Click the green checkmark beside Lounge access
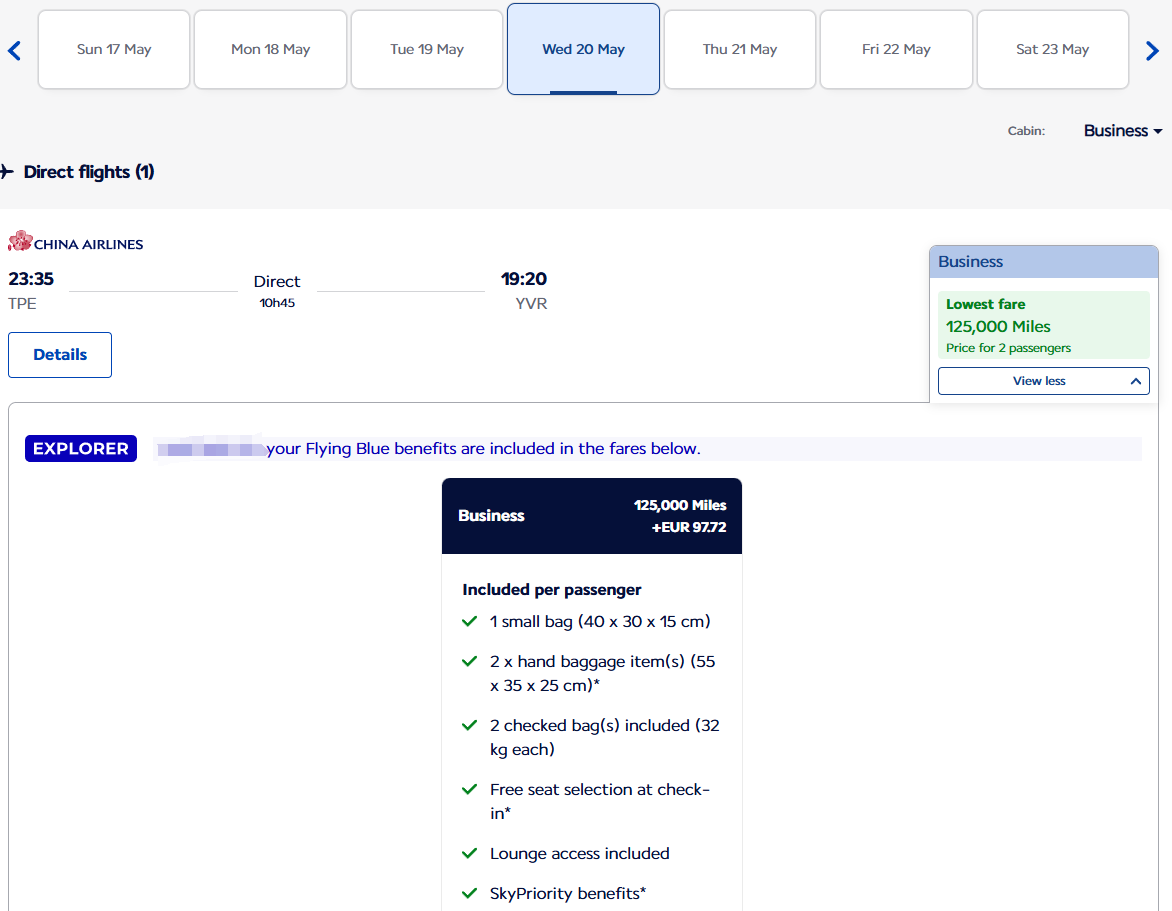 tap(470, 853)
